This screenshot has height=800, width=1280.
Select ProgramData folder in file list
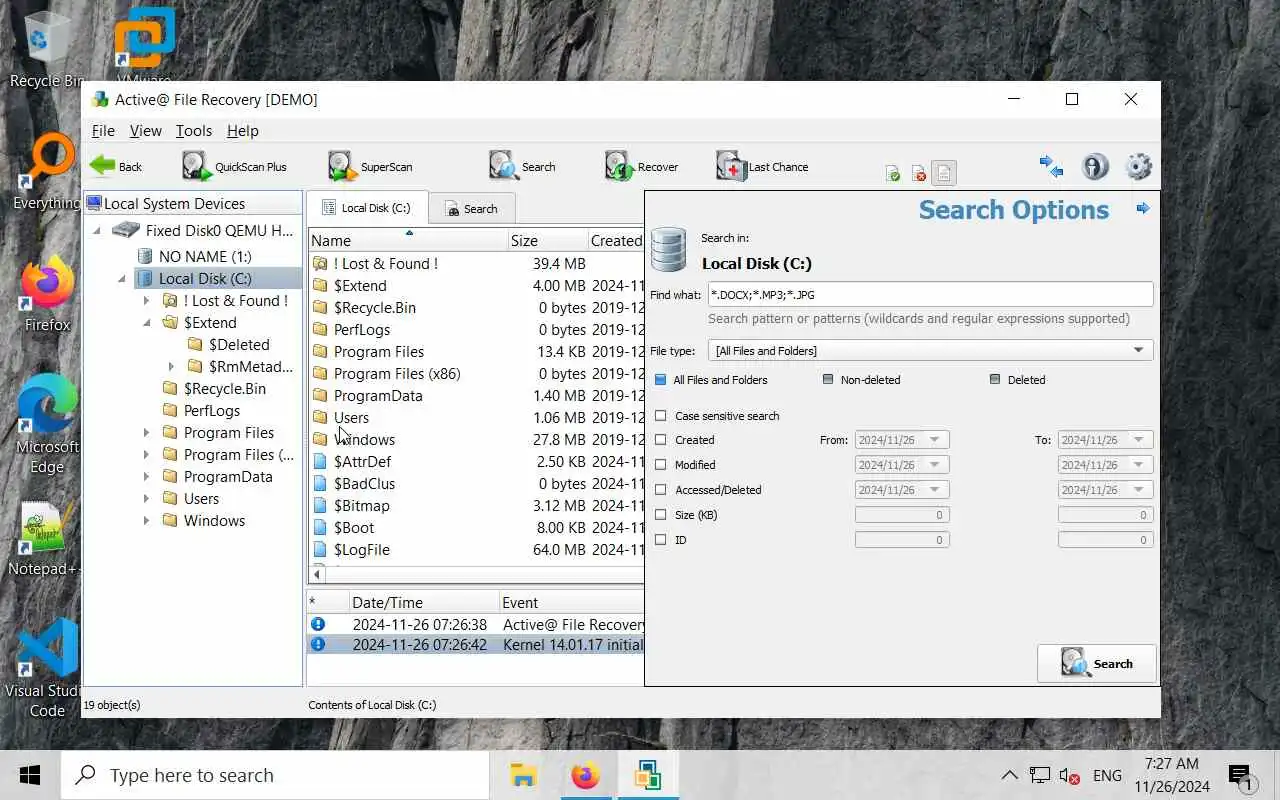pyautogui.click(x=377, y=396)
